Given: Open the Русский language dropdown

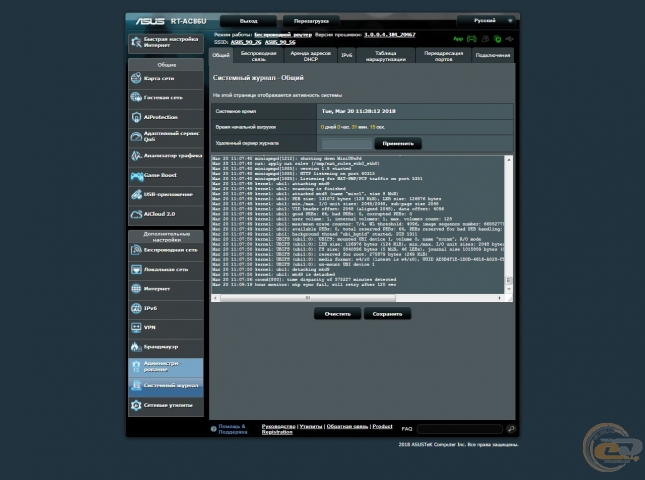Looking at the screenshot, I should tap(486, 21).
